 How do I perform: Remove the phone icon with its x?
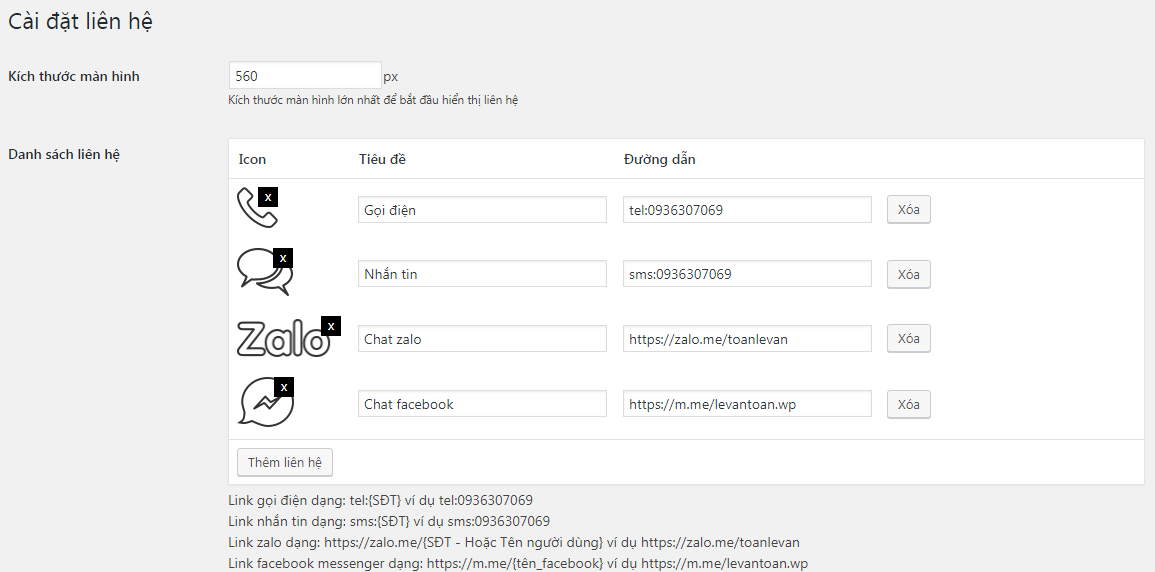coord(268,197)
